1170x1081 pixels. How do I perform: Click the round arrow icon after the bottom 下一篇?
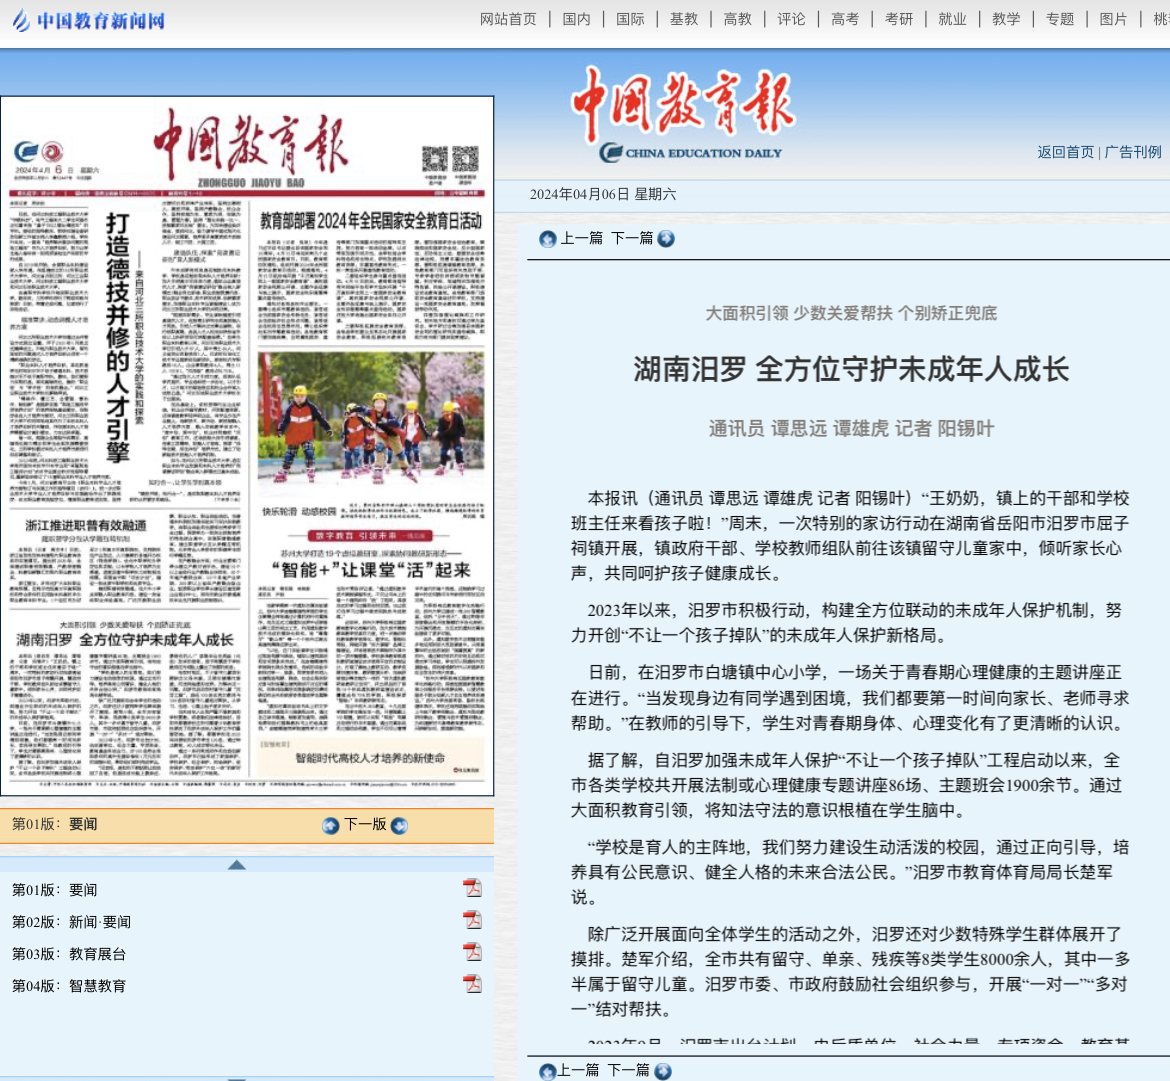663,1071
